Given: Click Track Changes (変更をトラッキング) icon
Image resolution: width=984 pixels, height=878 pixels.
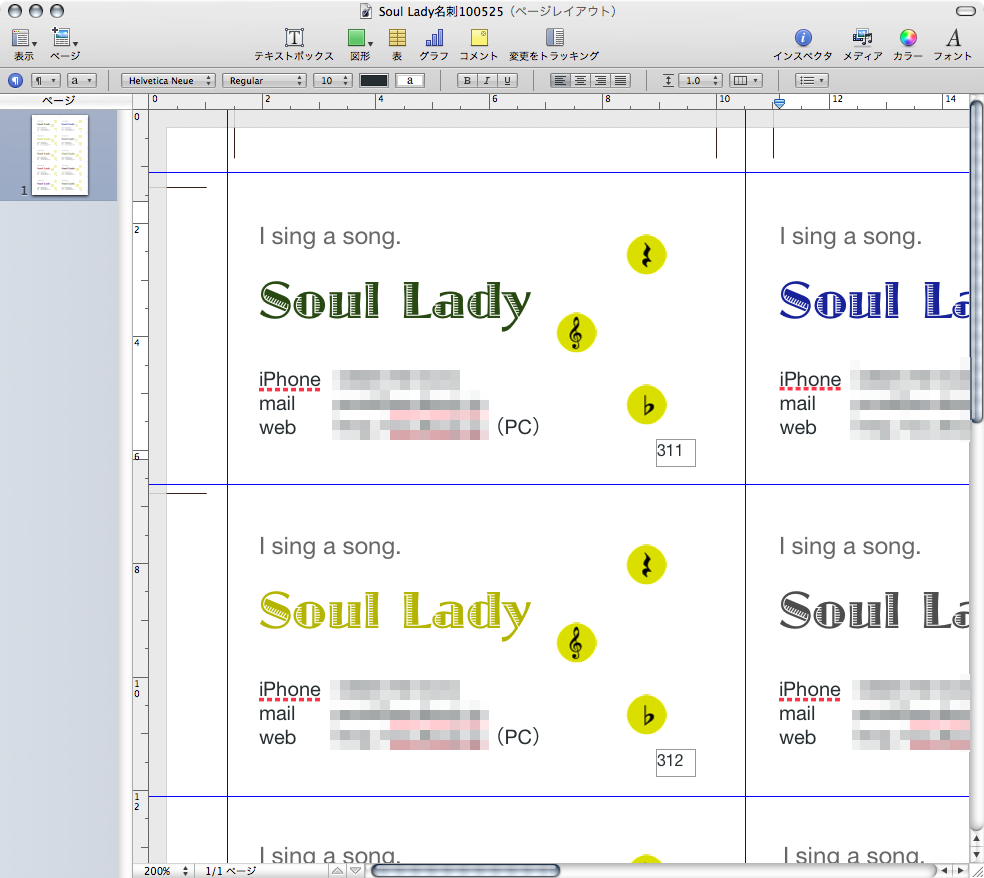Looking at the screenshot, I should (x=553, y=38).
